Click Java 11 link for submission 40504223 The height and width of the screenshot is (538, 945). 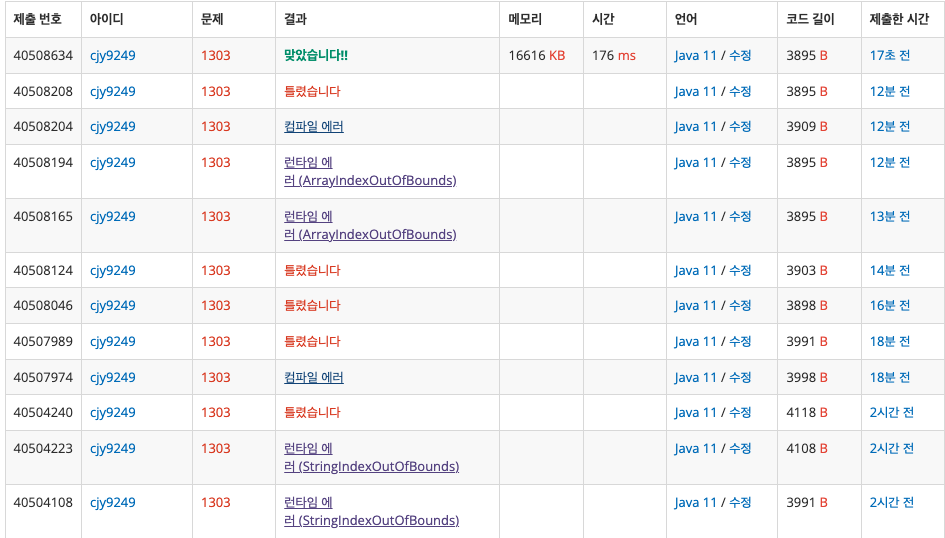point(695,448)
